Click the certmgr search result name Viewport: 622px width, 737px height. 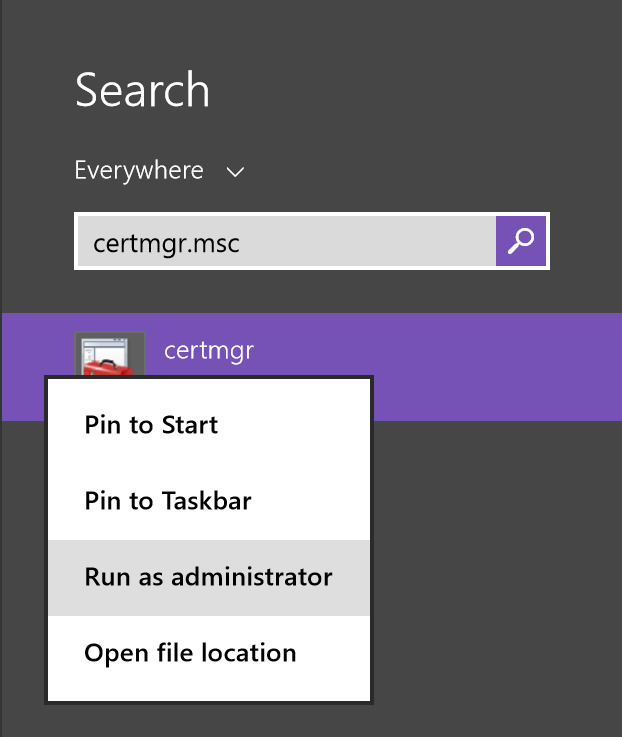[x=208, y=350]
